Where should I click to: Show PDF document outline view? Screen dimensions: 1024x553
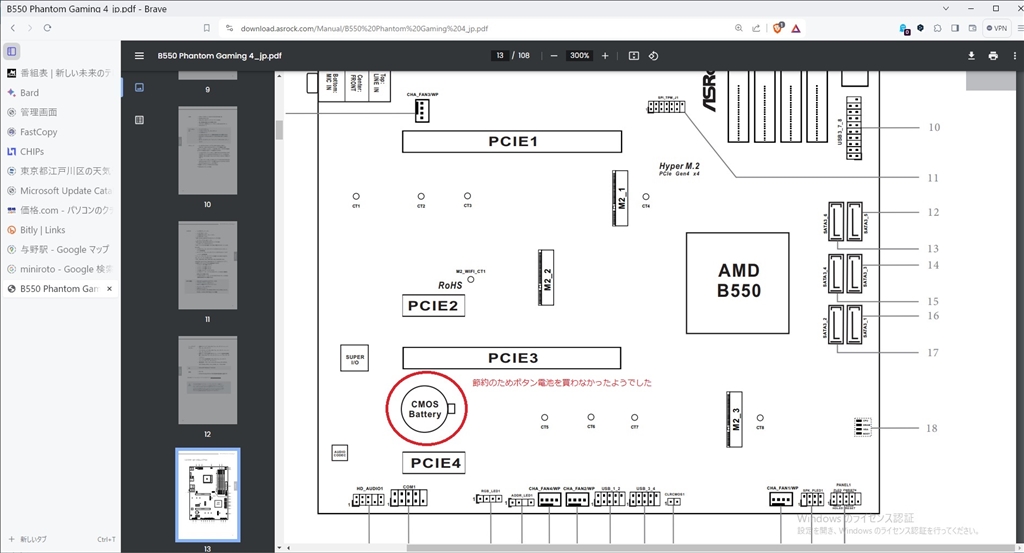(139, 119)
